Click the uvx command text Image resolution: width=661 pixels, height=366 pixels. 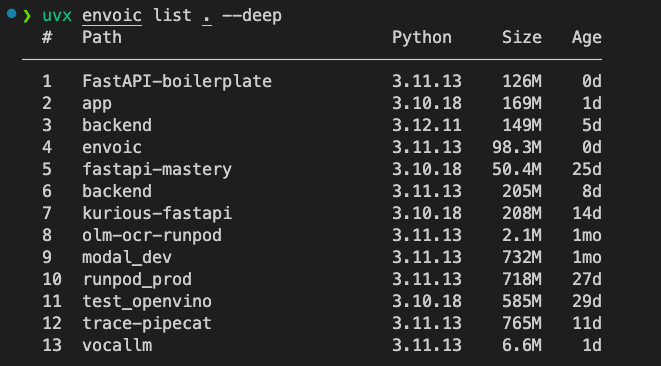[x=57, y=16]
